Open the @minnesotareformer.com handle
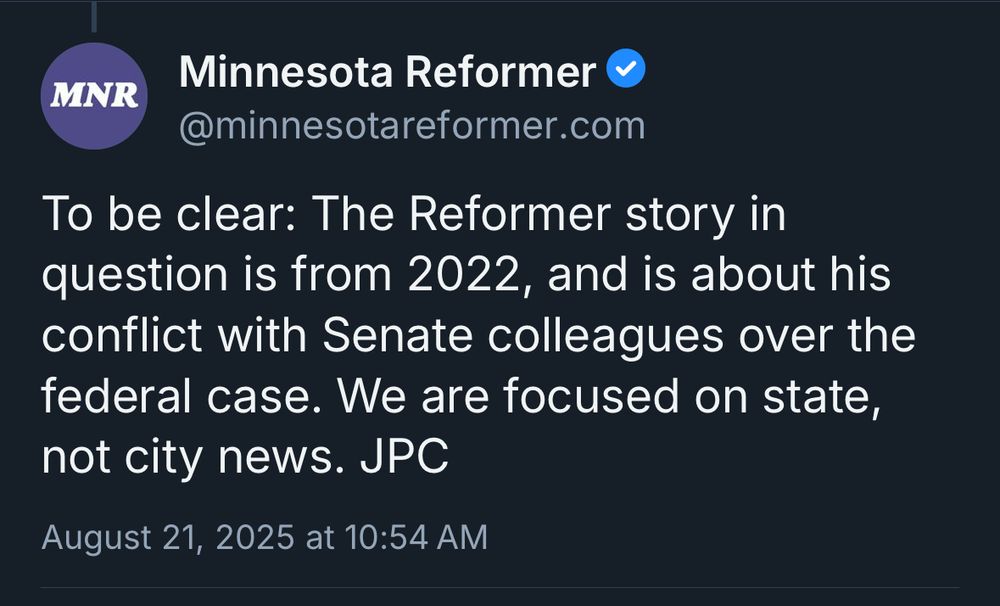The height and width of the screenshot is (606, 1000). 409,124
